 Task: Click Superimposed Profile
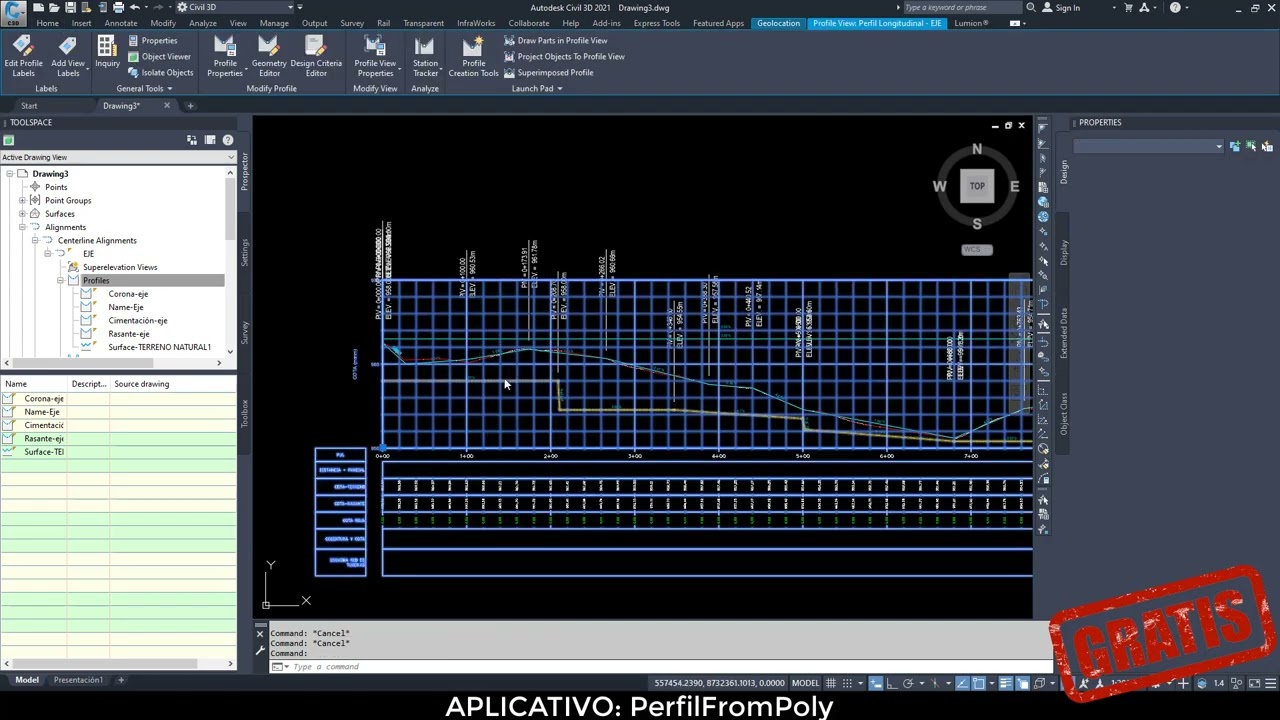click(548, 73)
